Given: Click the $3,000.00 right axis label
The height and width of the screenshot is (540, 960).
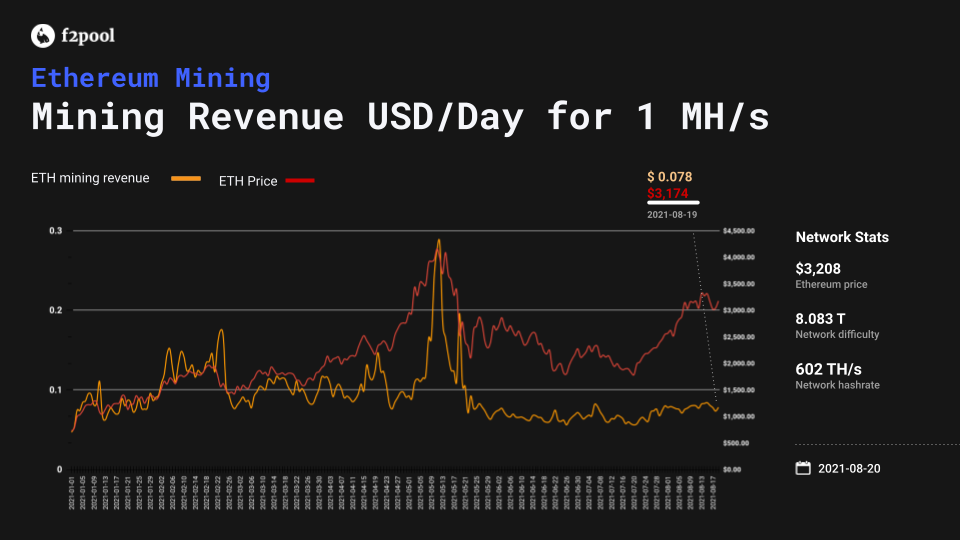Looking at the screenshot, I should [x=738, y=310].
